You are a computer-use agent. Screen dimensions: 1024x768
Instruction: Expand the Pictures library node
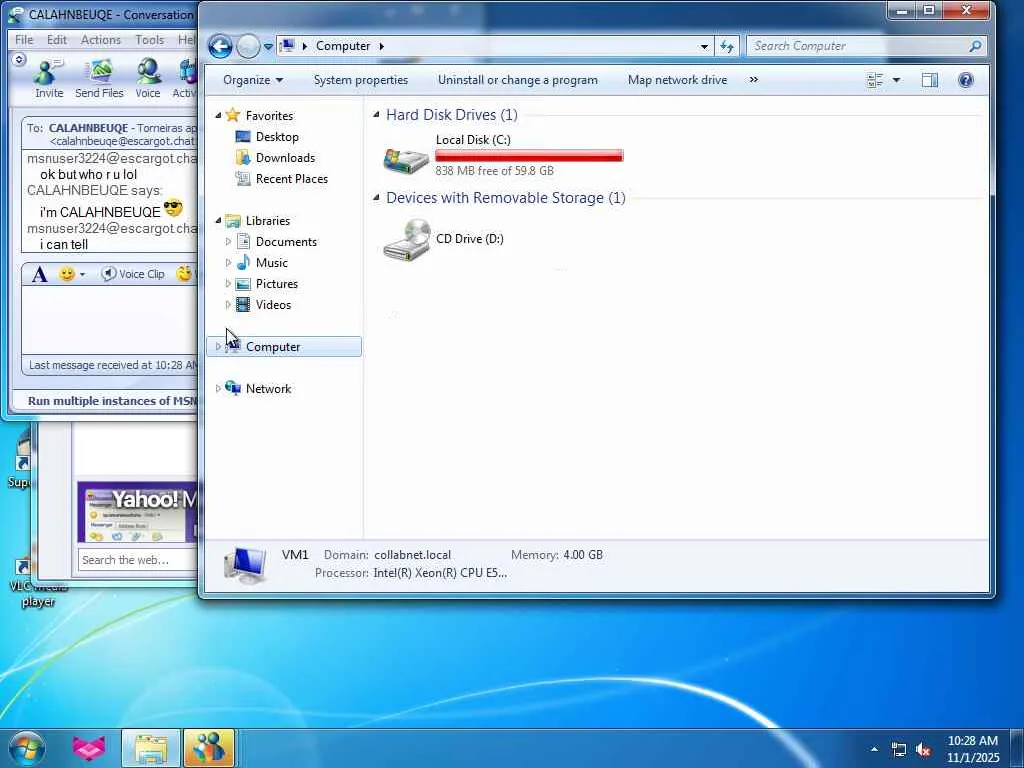click(x=228, y=283)
